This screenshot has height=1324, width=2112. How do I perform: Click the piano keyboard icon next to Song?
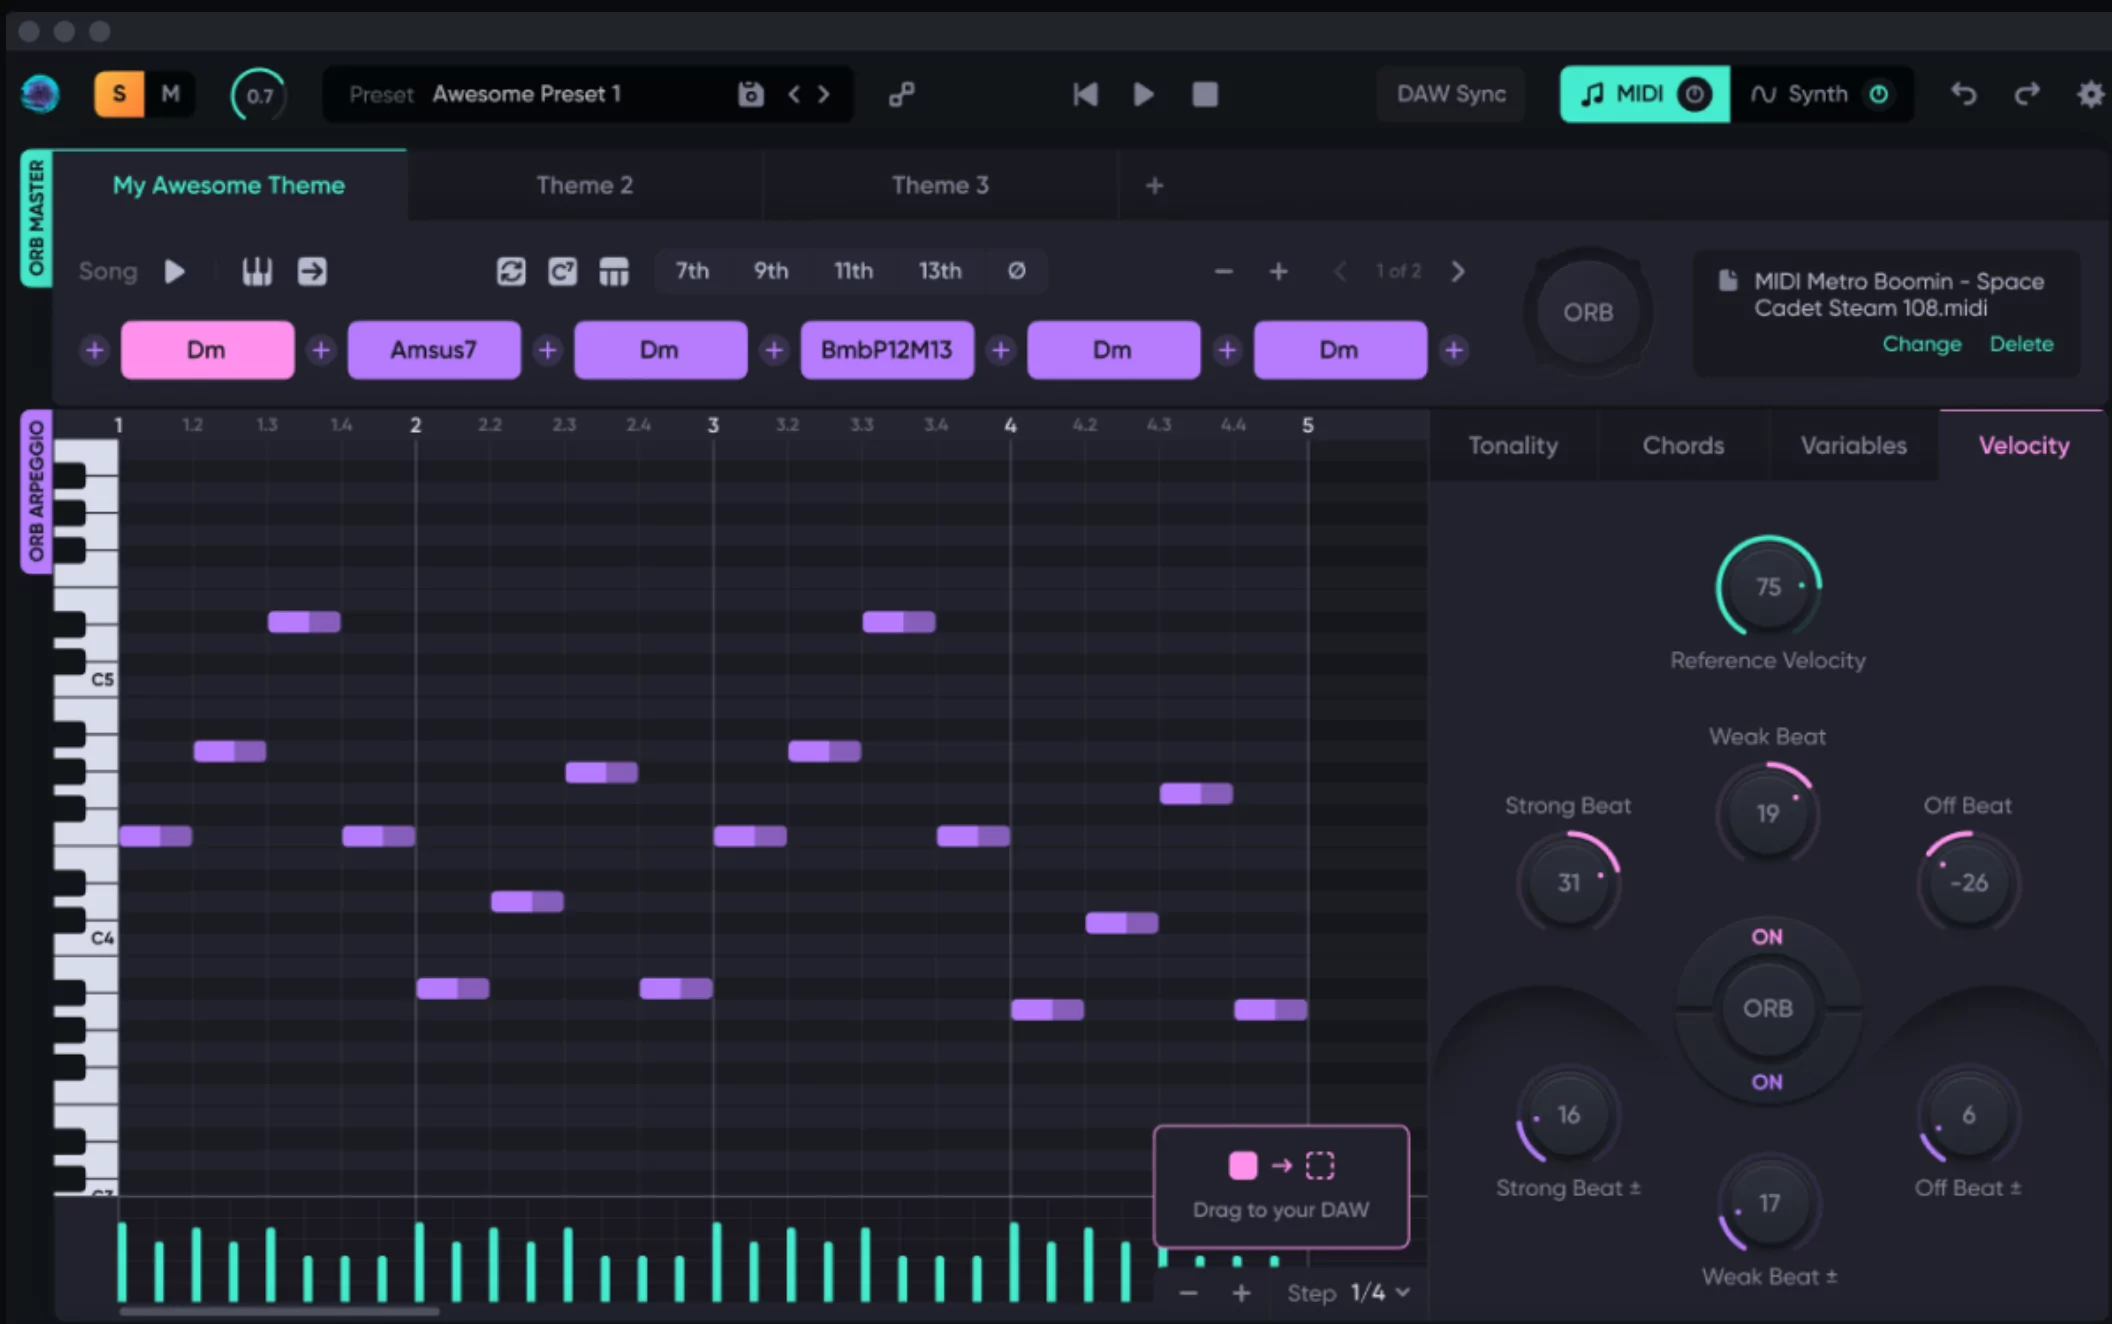click(256, 271)
